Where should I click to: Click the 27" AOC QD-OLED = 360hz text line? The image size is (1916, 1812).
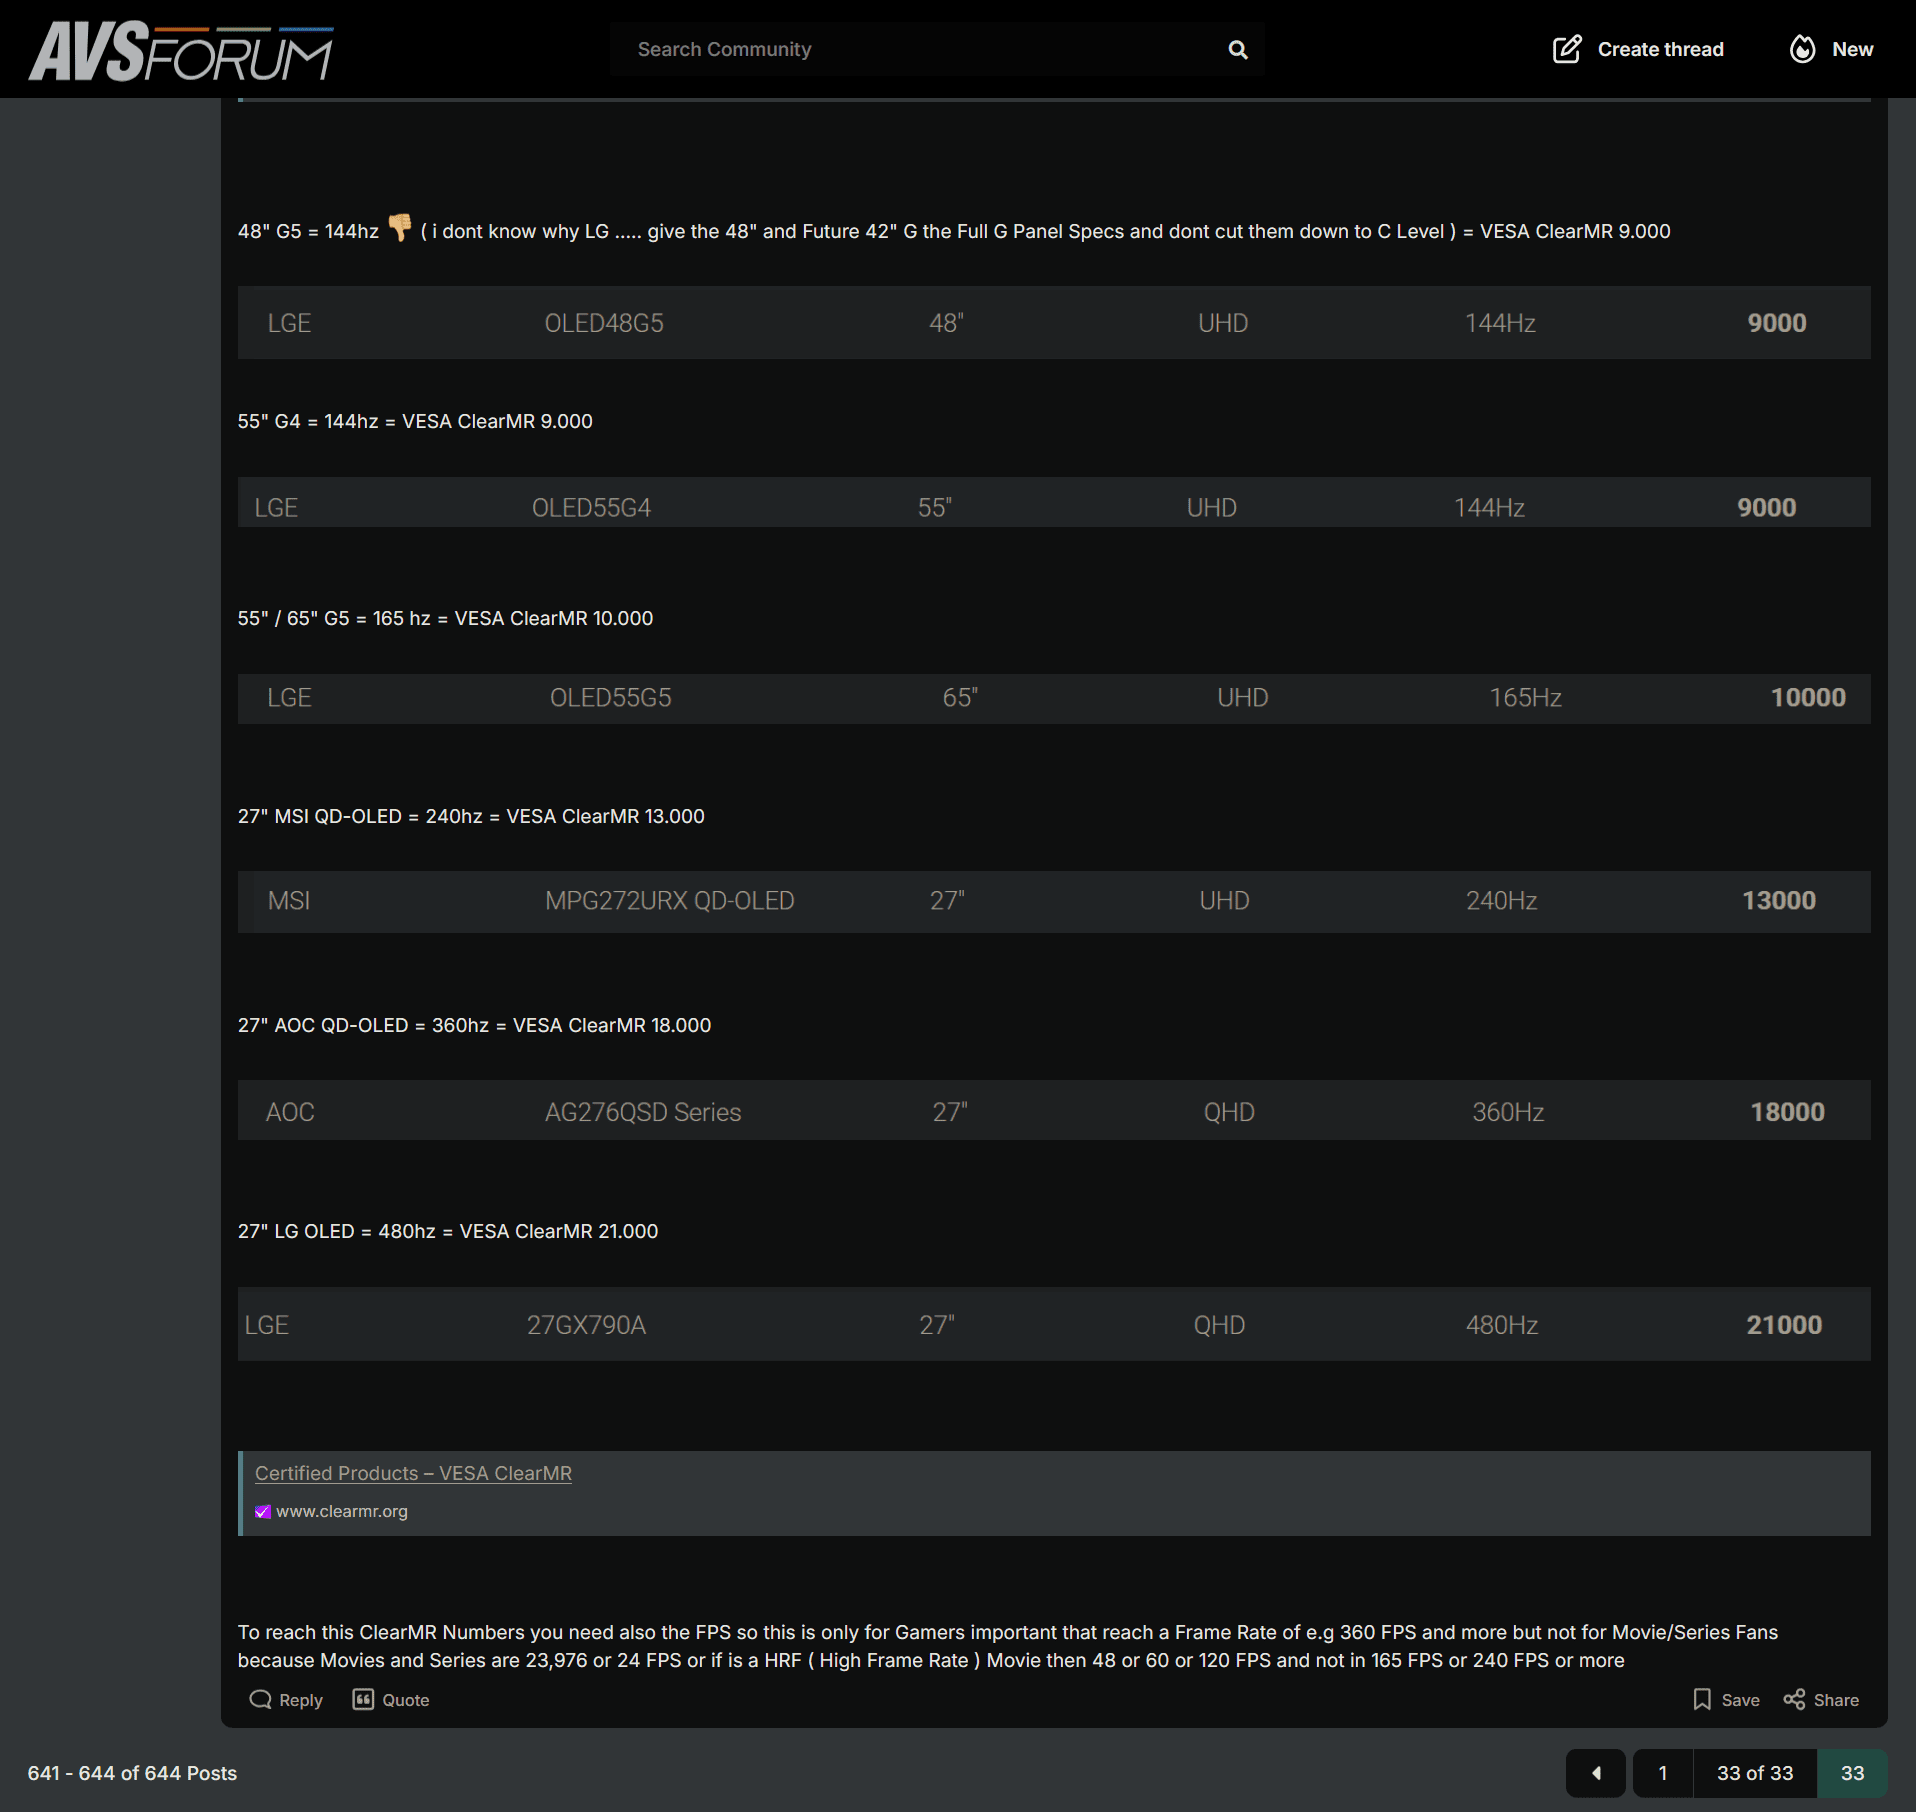click(474, 1025)
